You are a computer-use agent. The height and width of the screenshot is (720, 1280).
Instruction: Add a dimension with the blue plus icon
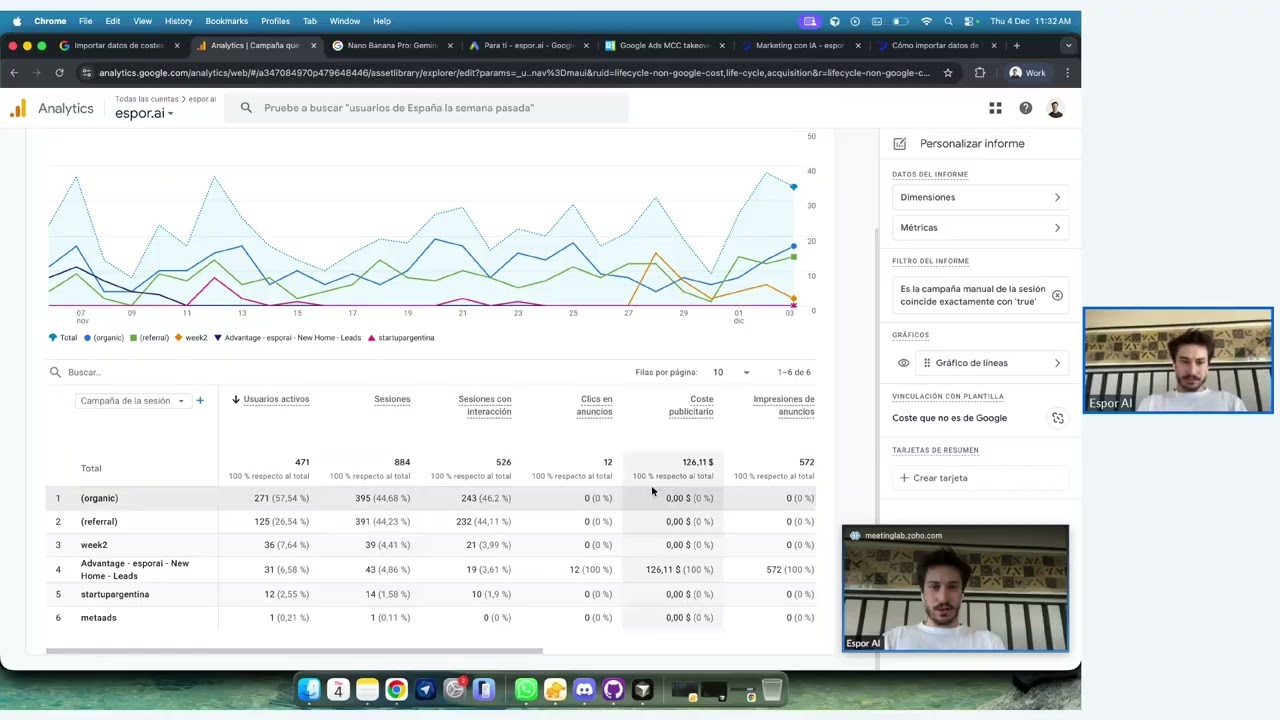[x=200, y=400]
